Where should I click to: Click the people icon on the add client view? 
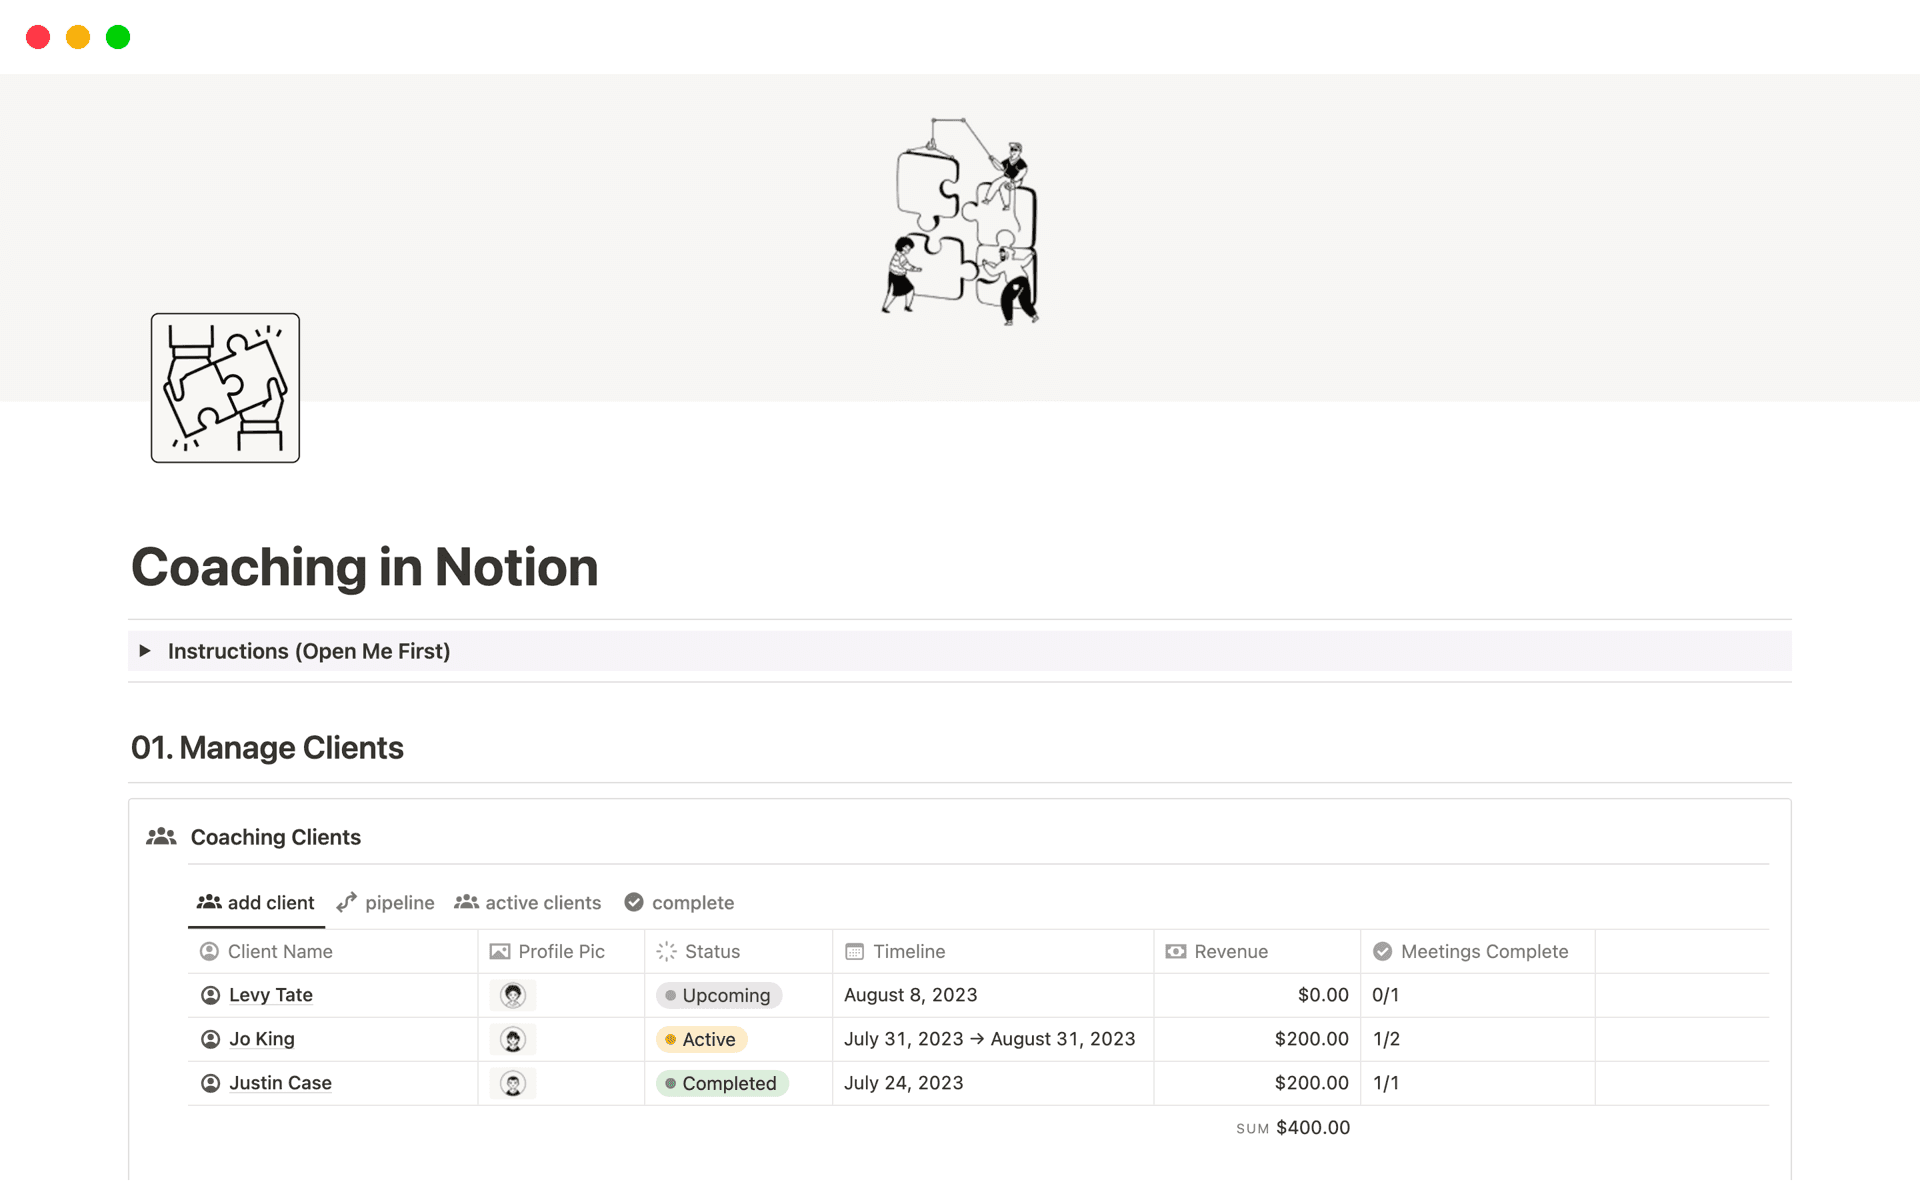coord(210,902)
